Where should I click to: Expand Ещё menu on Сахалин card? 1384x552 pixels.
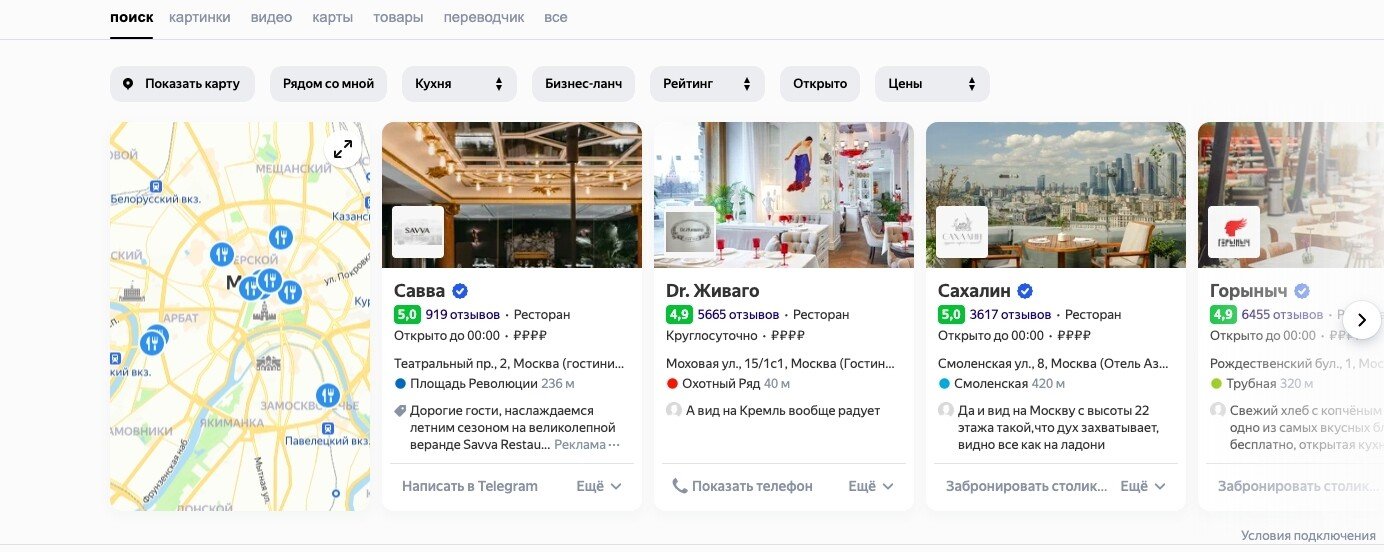[1143, 486]
